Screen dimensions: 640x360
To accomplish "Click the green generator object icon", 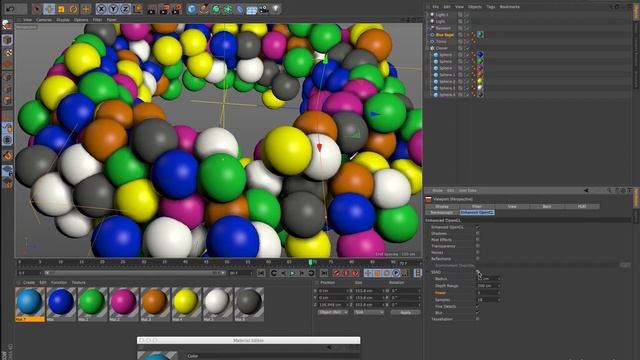I will (x=216, y=9).
